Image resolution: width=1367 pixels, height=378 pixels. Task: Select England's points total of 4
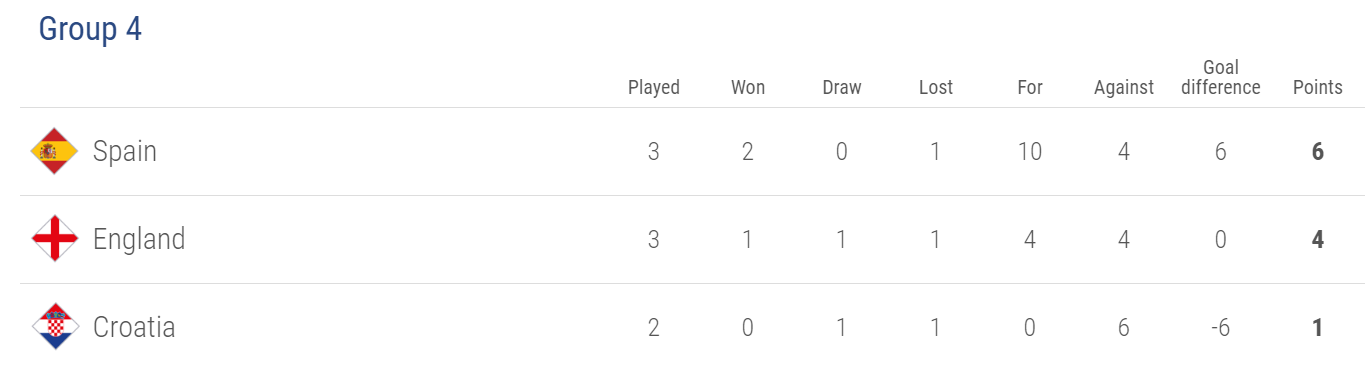(1318, 240)
